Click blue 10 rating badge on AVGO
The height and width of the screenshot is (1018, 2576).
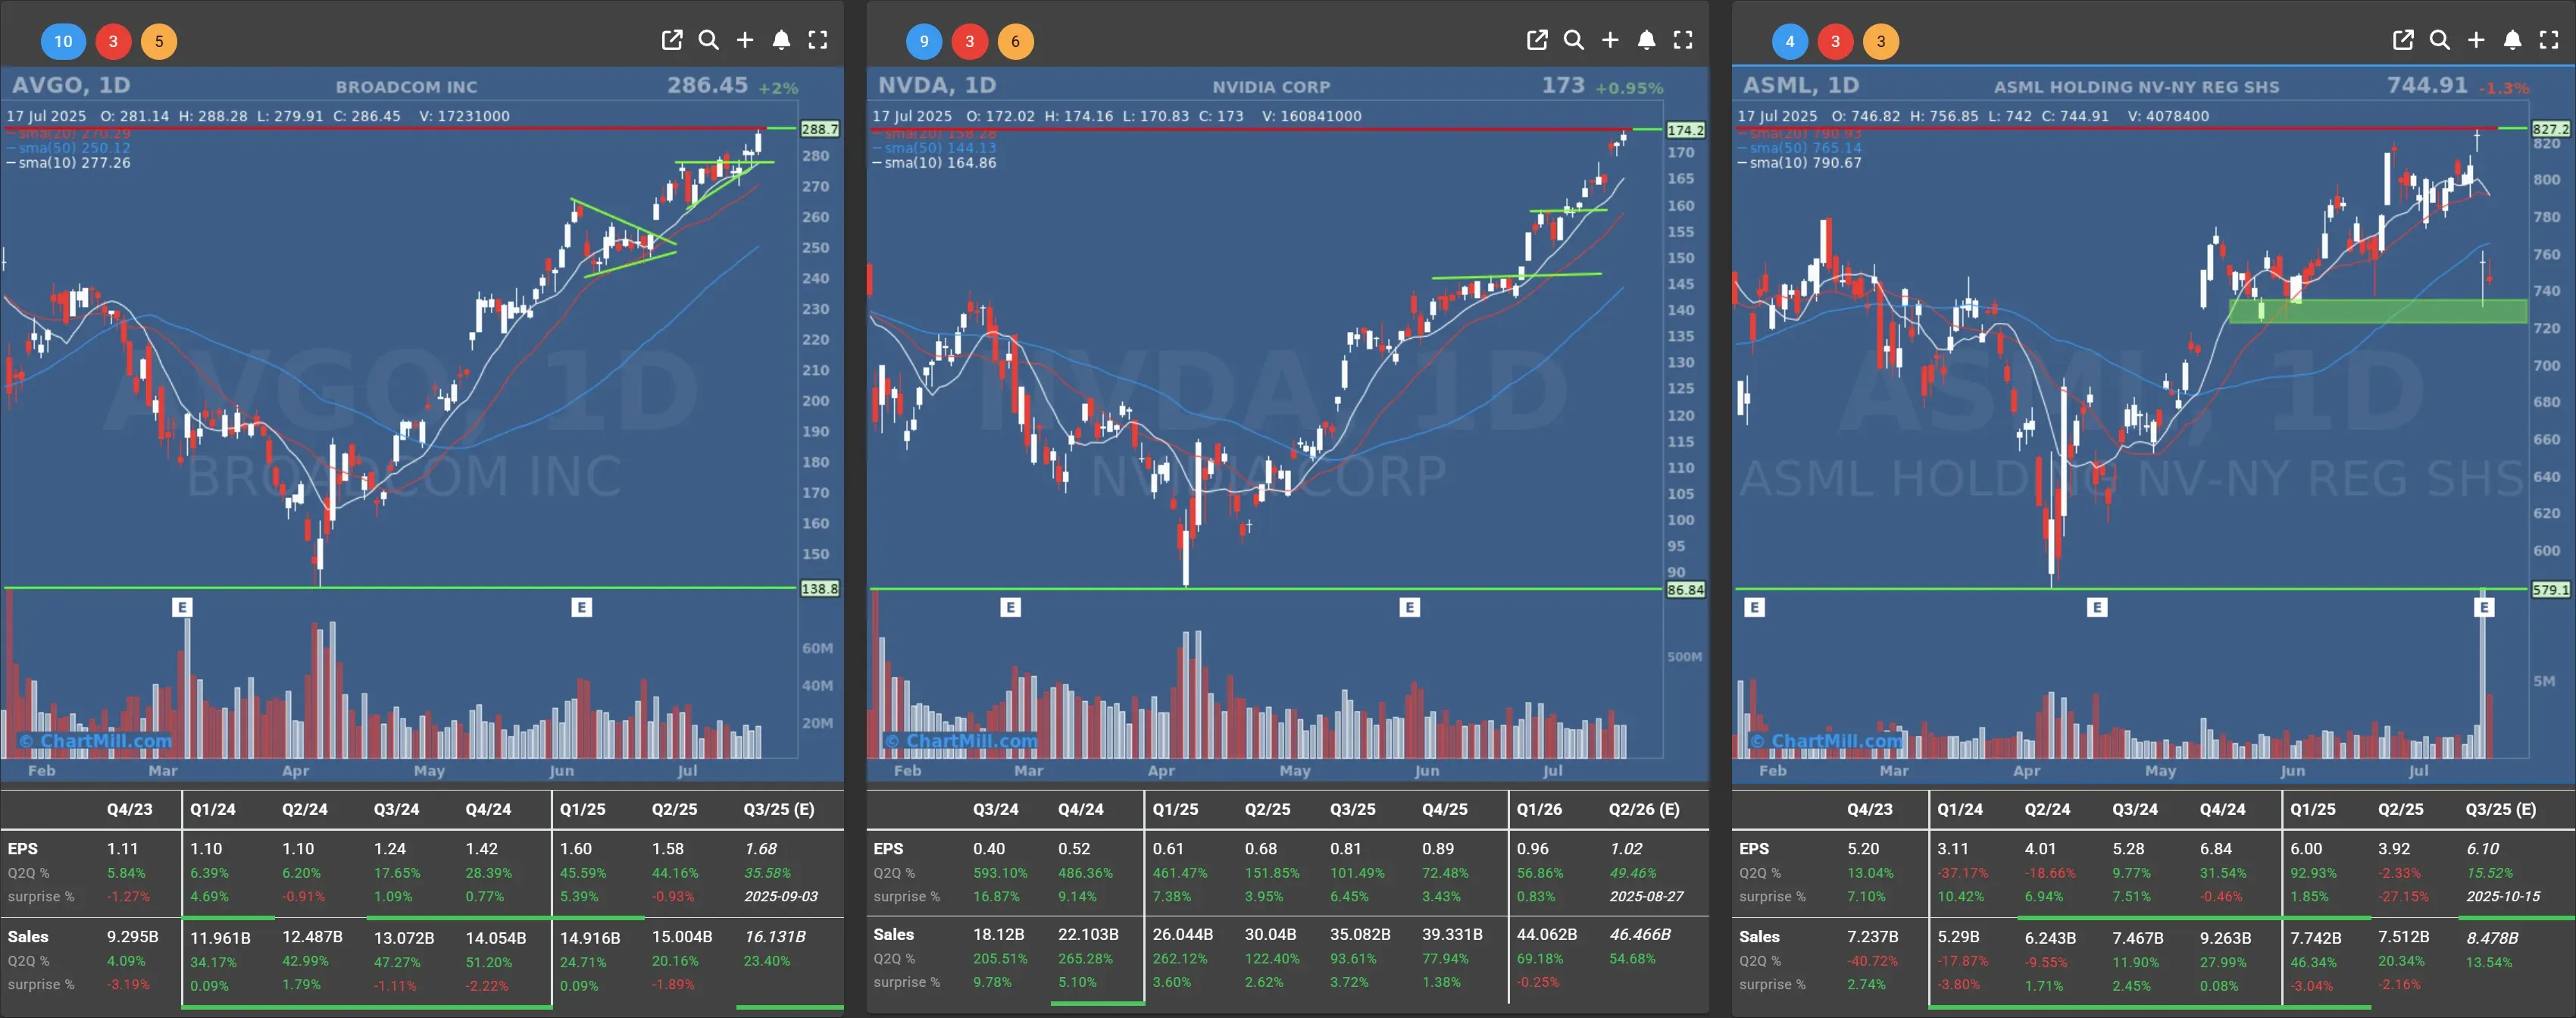coord(63,41)
